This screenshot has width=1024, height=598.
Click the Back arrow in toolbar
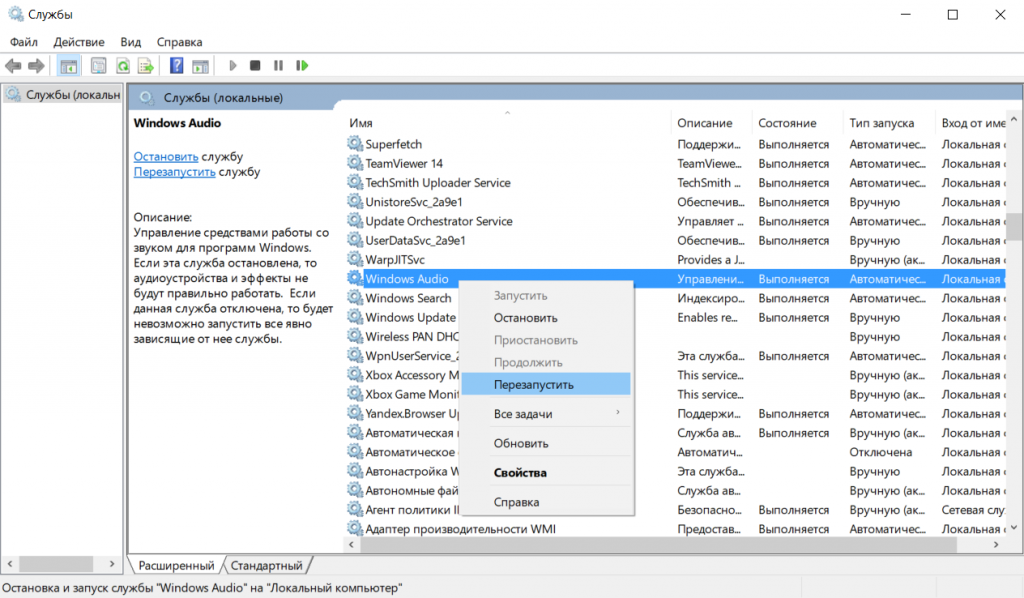pos(13,66)
